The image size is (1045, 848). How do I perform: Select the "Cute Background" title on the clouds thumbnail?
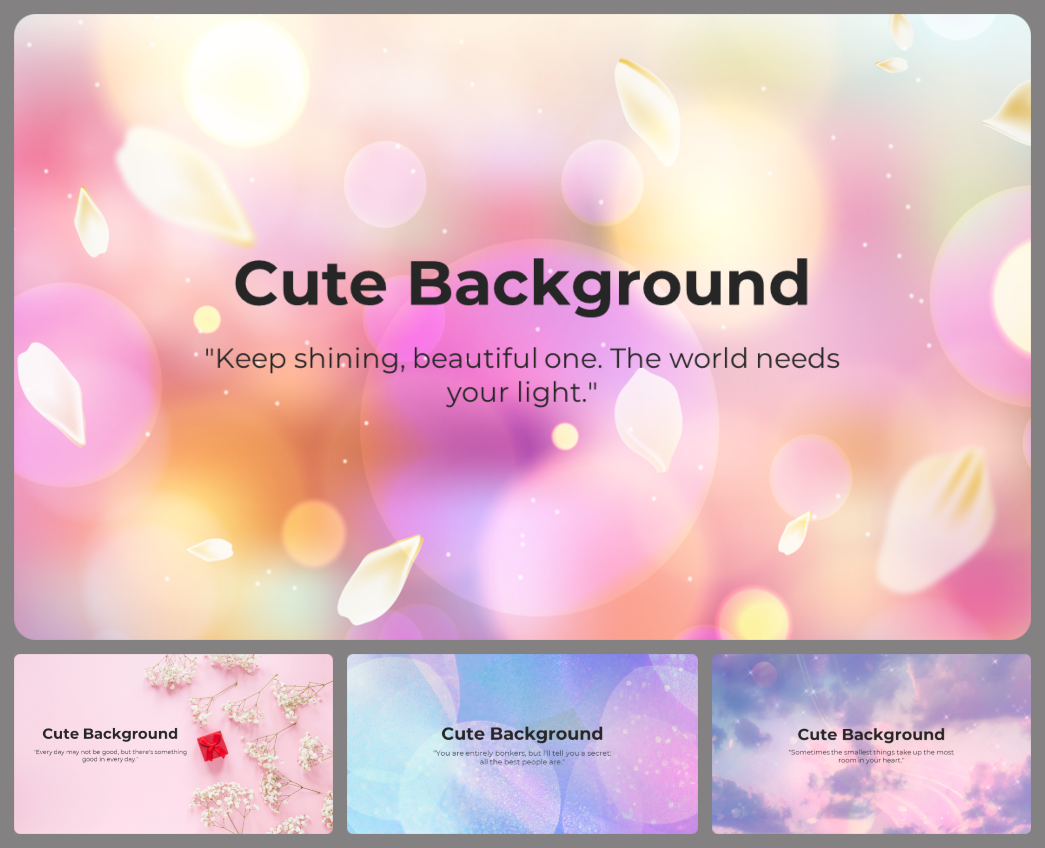pos(871,733)
